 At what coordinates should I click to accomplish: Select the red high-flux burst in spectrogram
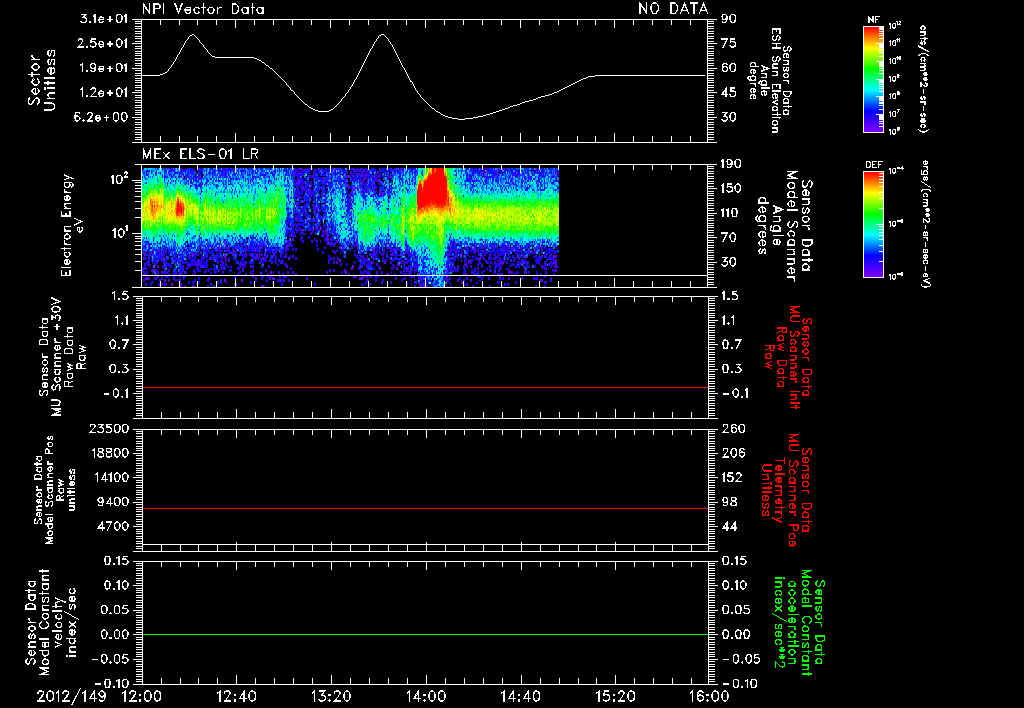(x=432, y=190)
